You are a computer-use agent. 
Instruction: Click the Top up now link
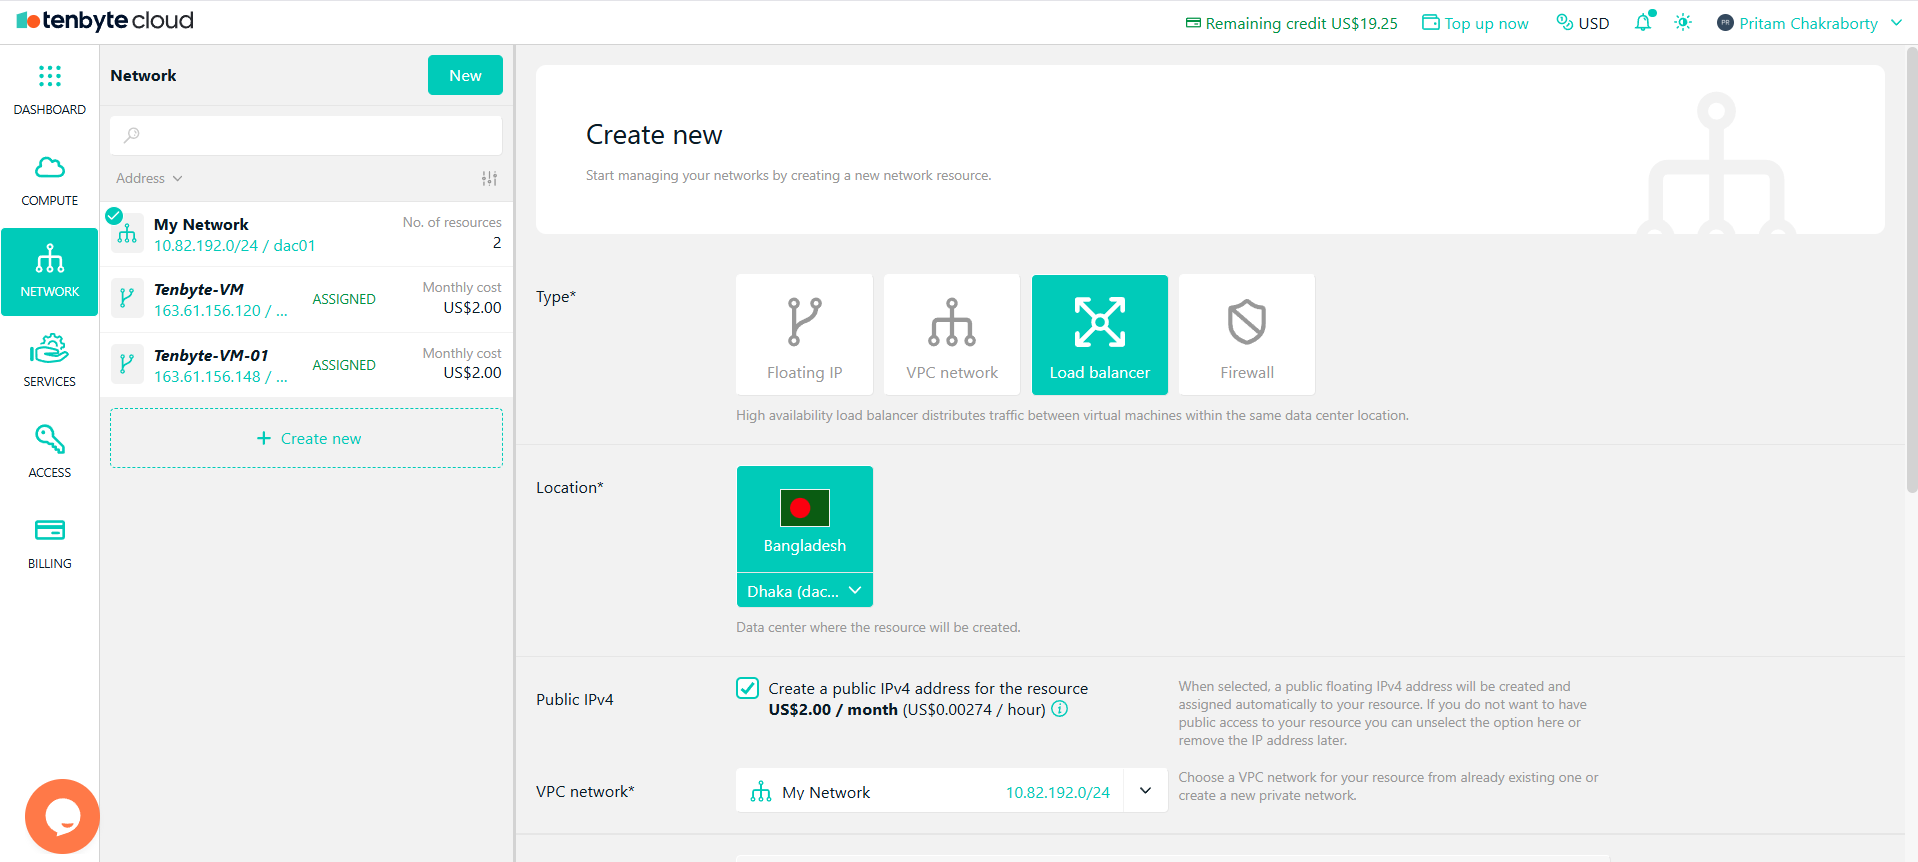point(1476,23)
